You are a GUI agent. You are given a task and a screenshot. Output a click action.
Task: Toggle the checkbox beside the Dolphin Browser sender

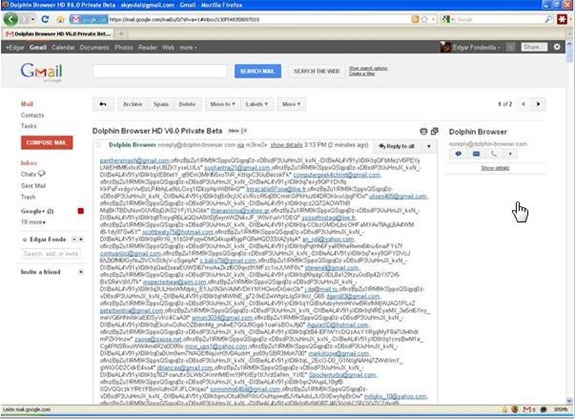98,145
